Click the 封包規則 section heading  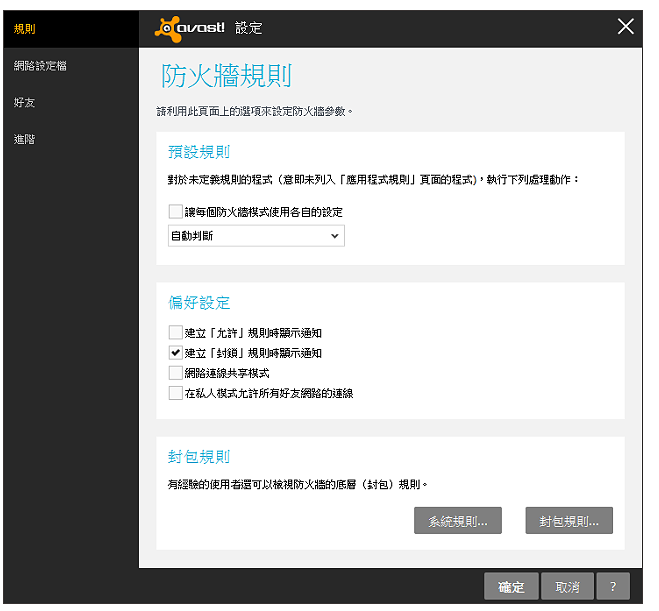tap(199, 457)
